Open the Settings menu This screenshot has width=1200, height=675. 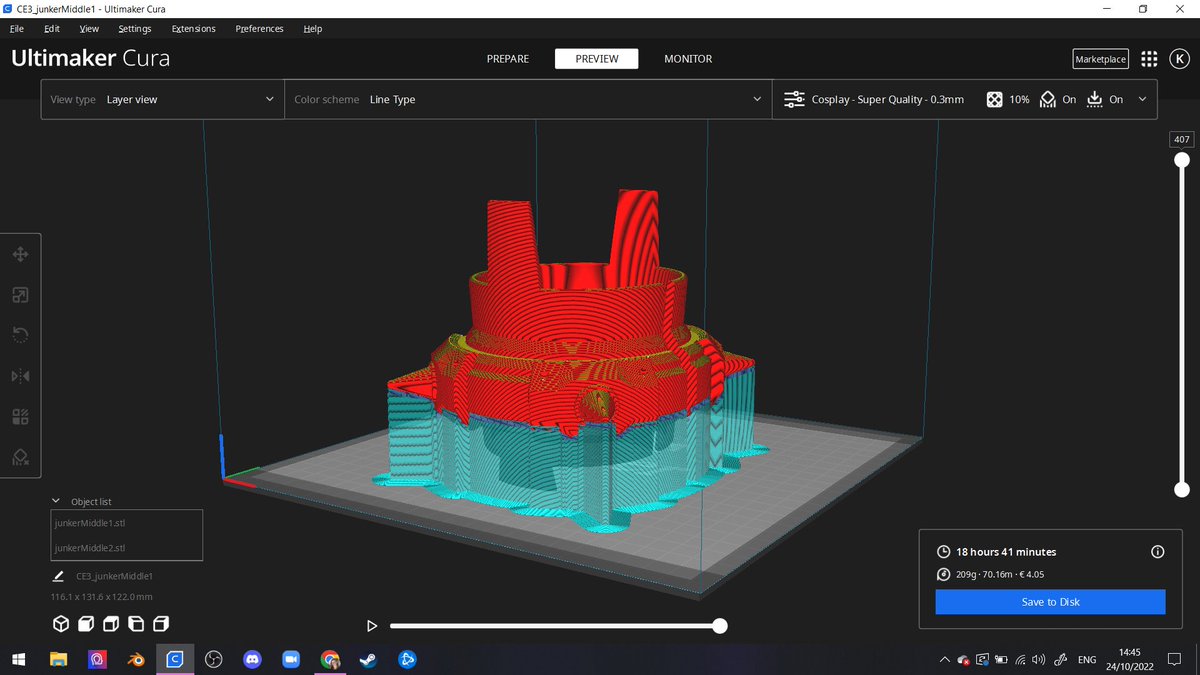134,29
